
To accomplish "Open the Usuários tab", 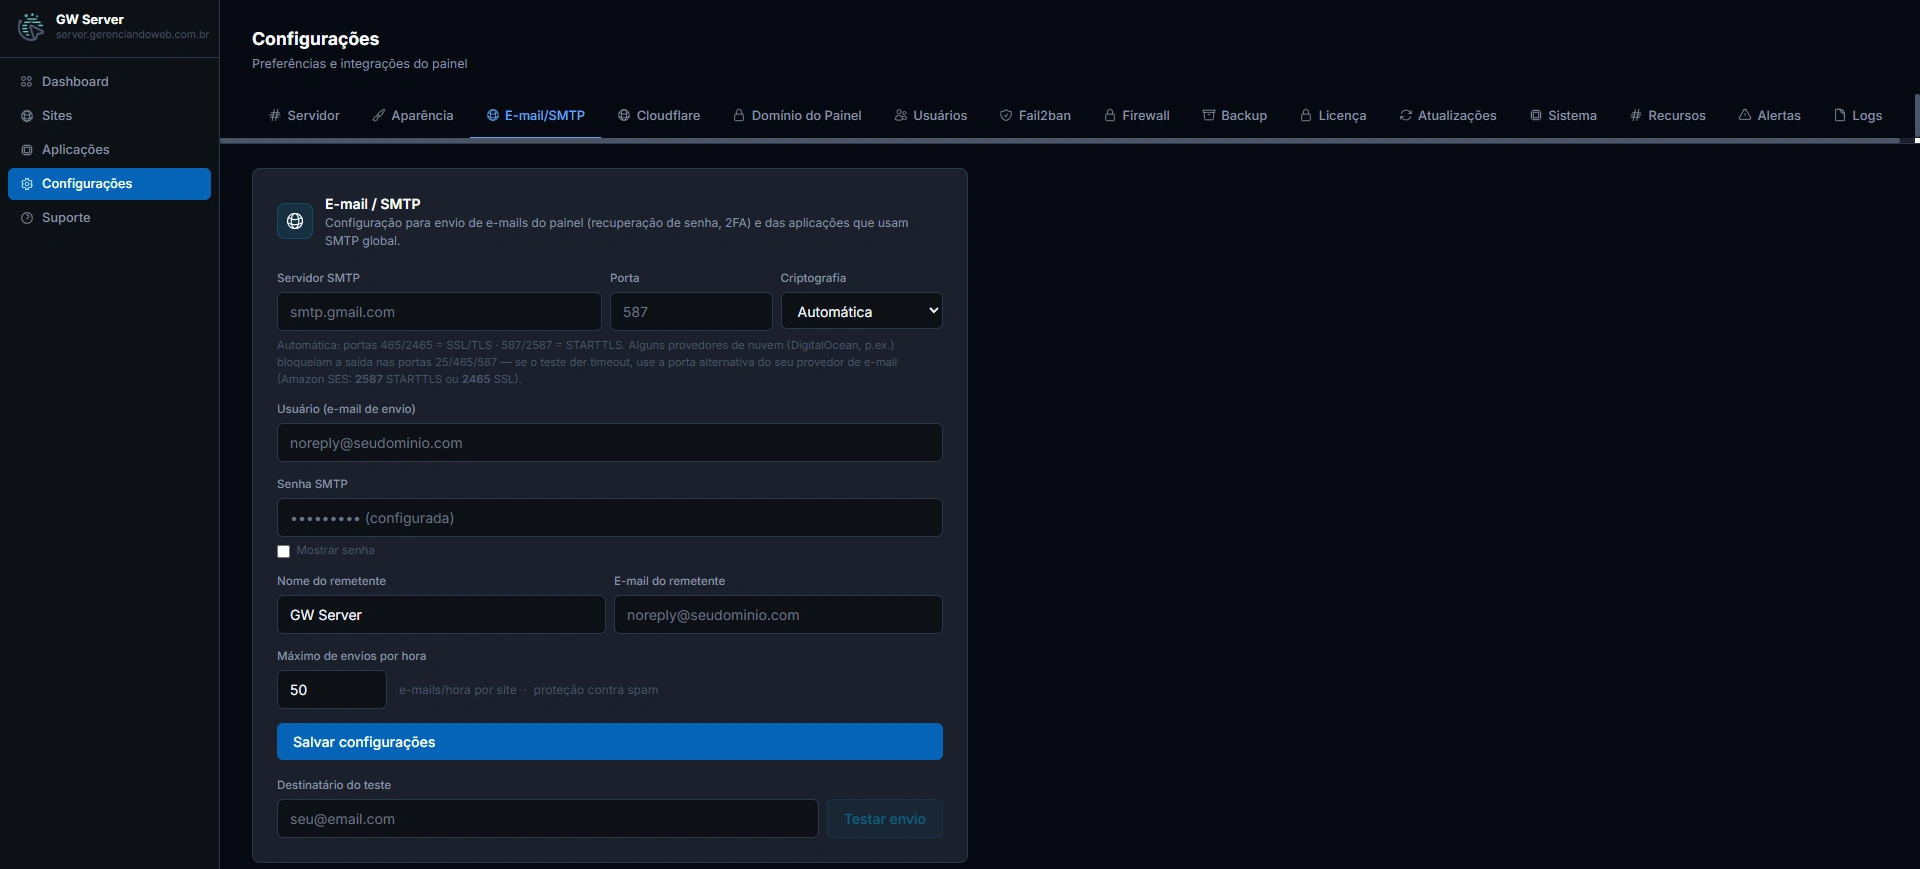I will [931, 116].
